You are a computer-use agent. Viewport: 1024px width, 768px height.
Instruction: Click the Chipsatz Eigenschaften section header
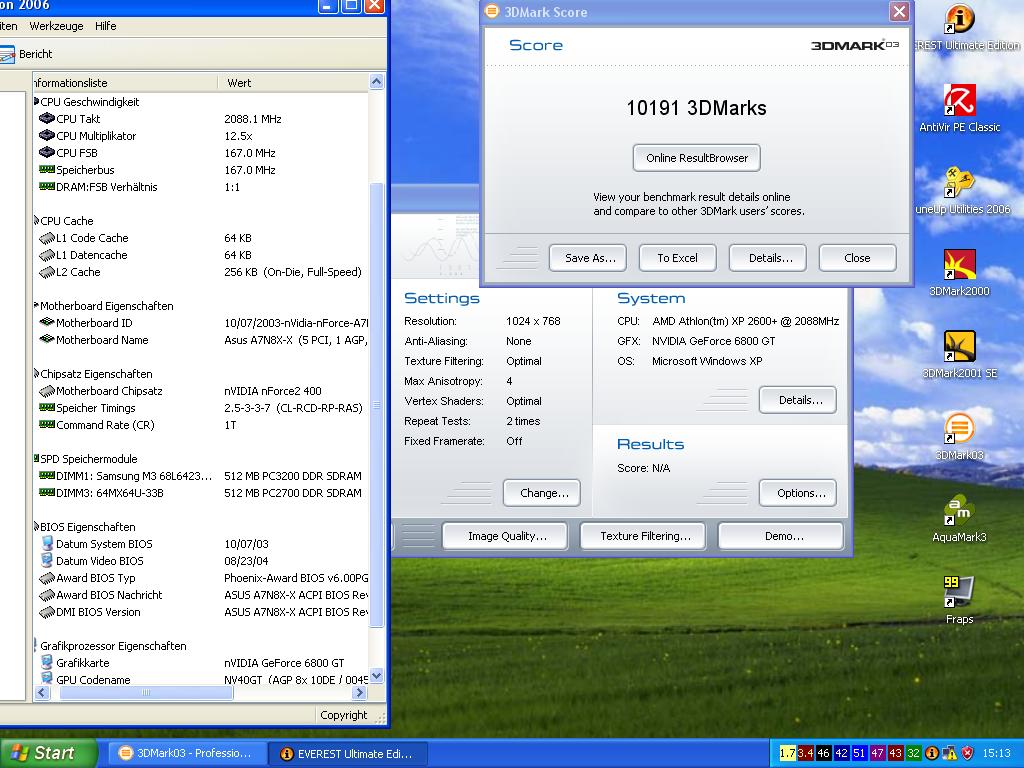[x=95, y=374]
